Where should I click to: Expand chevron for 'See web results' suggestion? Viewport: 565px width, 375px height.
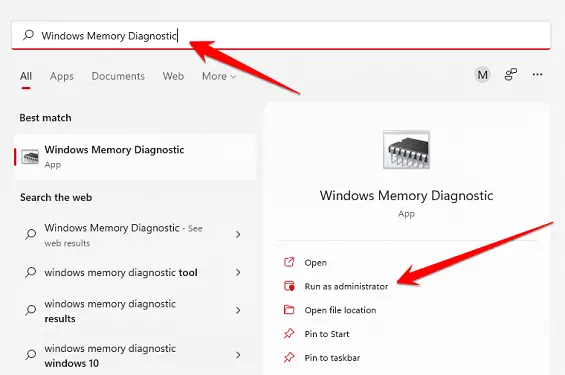[238, 235]
